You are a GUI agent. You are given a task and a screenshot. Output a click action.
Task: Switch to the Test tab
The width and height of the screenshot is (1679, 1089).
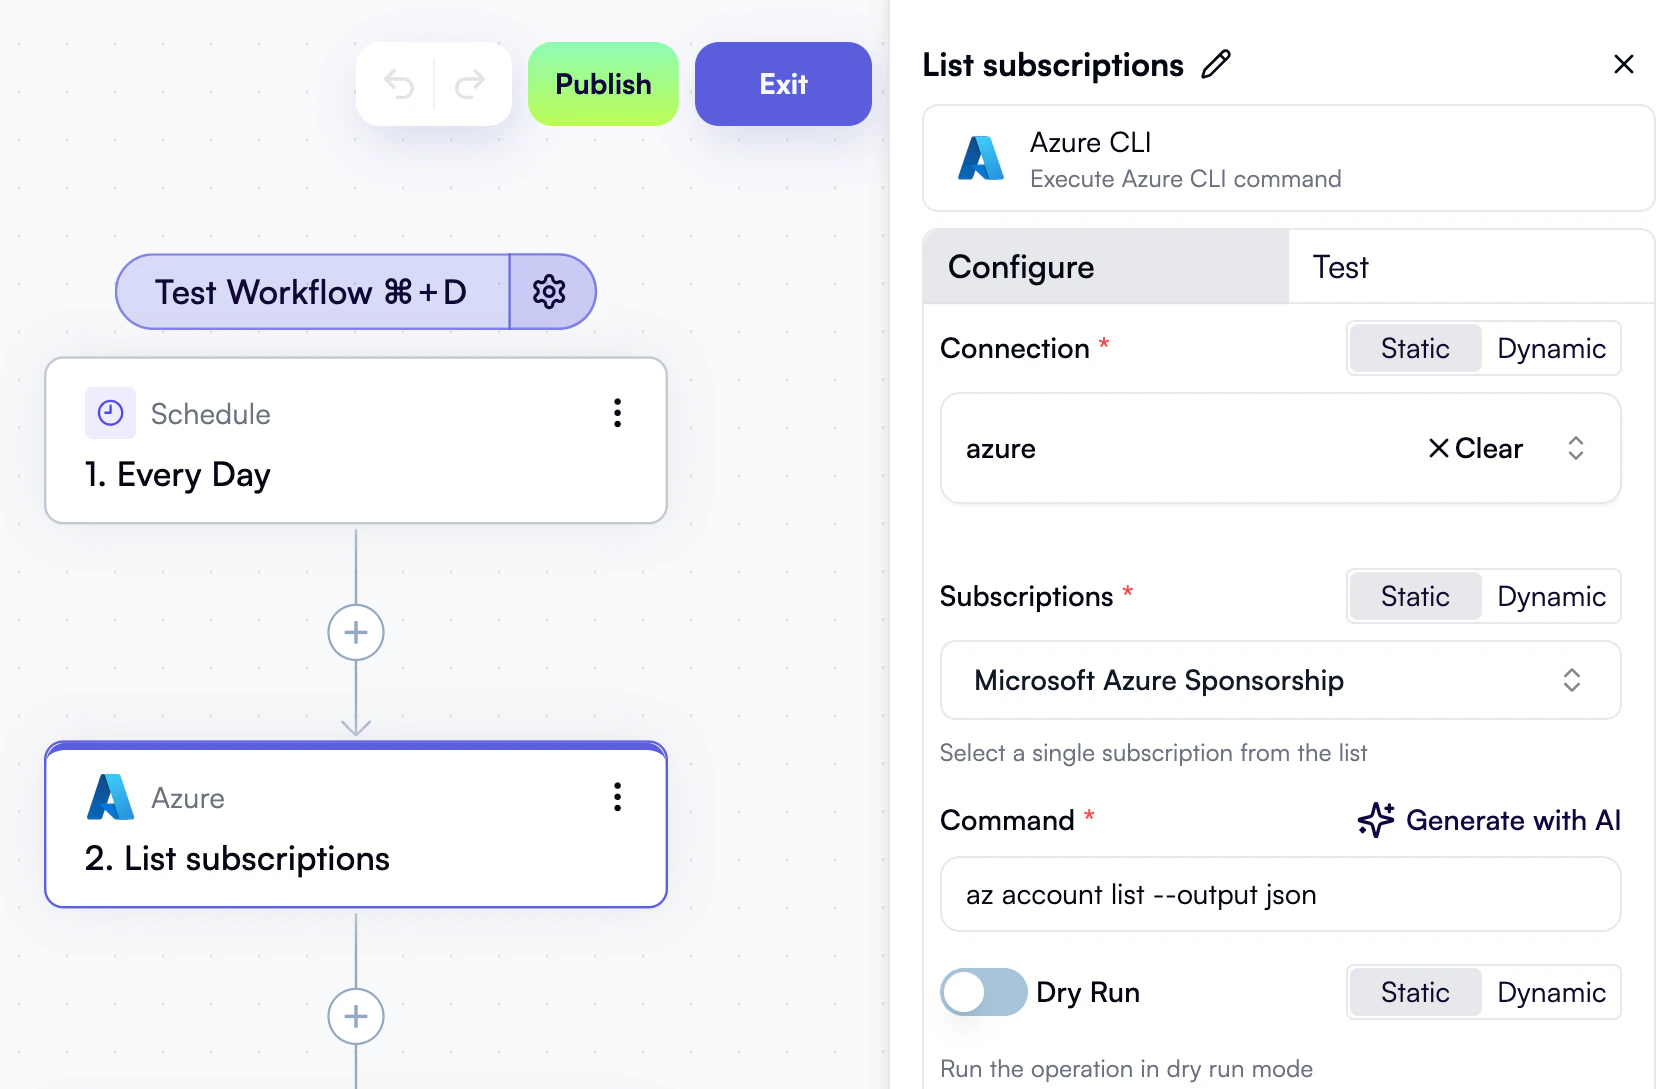coord(1339,266)
